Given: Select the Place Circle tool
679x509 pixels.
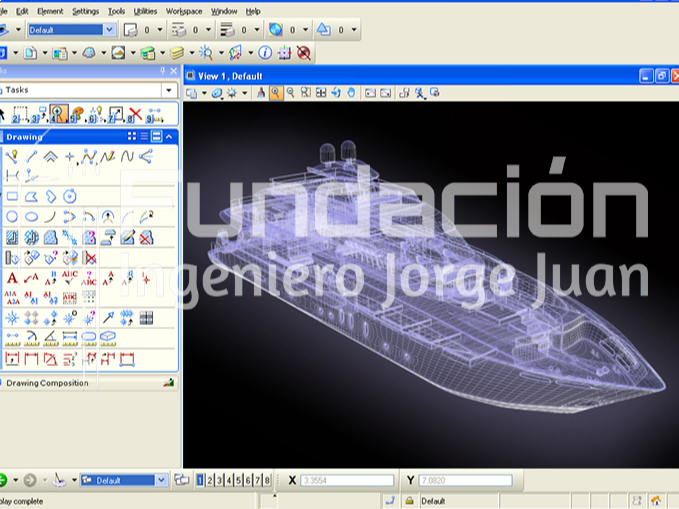Looking at the screenshot, I should (x=12, y=217).
